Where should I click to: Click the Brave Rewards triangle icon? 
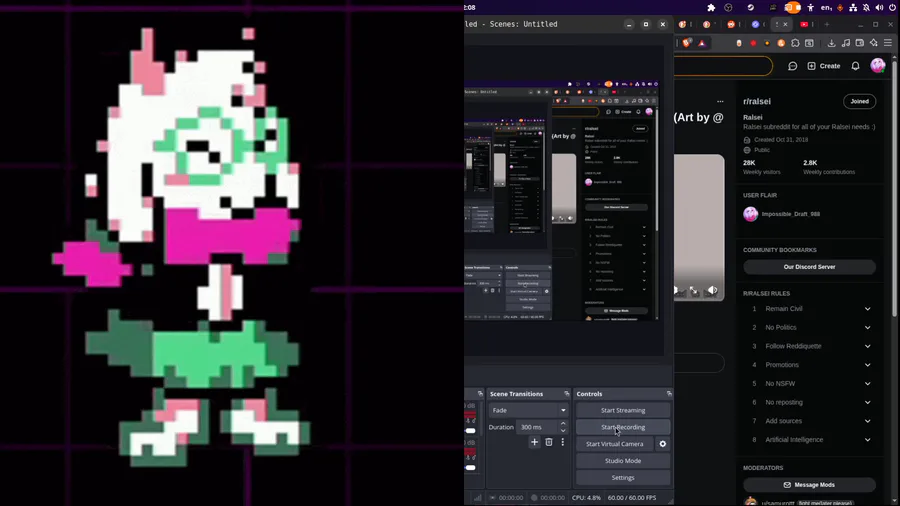701,42
